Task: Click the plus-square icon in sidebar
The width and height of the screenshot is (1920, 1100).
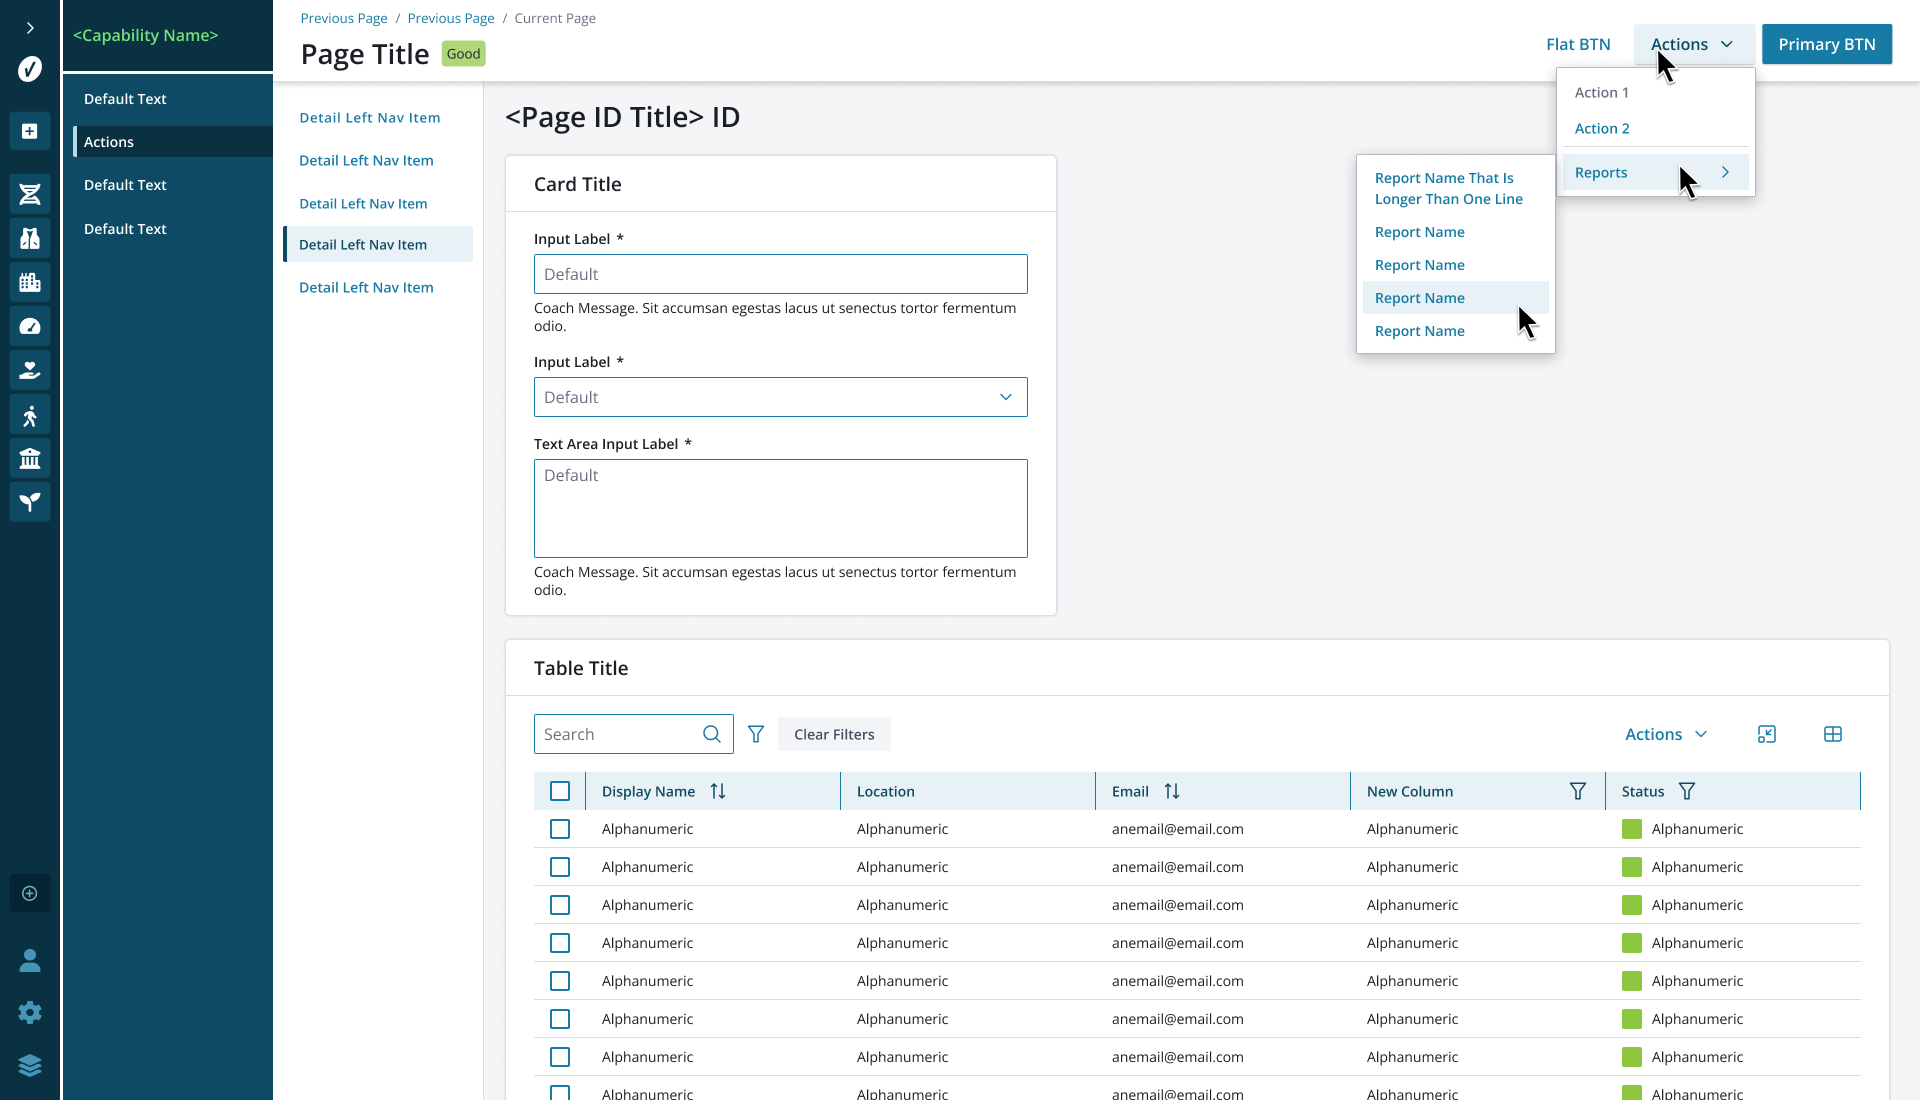Action: coord(30,131)
